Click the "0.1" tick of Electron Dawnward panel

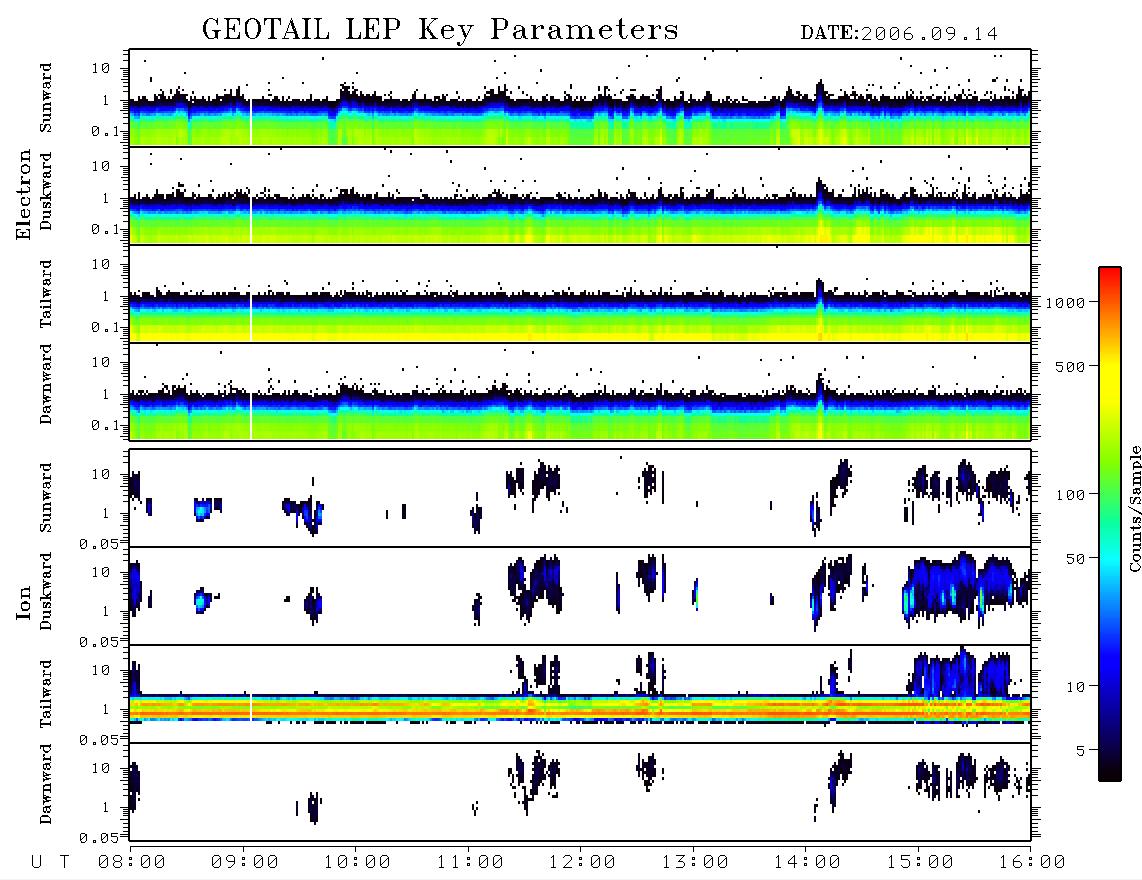point(106,425)
